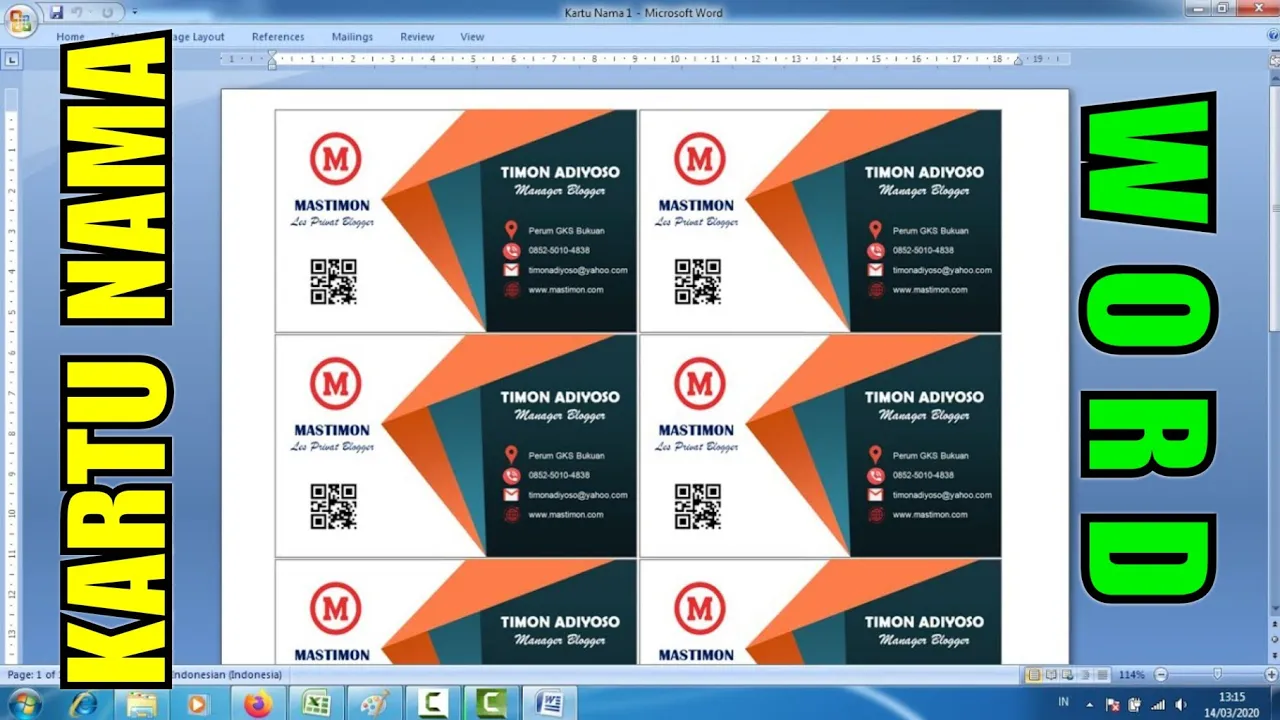Open Firefox from the taskbar
Screen dimensions: 1280x720
[x=258, y=704]
